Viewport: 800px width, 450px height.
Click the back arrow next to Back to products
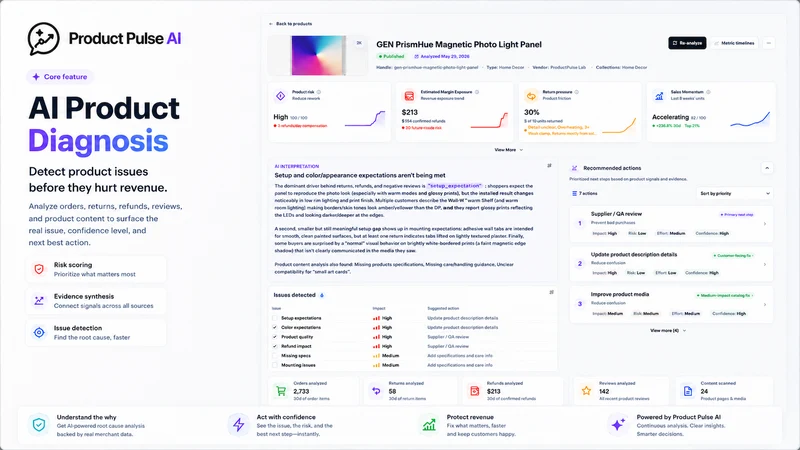(271, 24)
